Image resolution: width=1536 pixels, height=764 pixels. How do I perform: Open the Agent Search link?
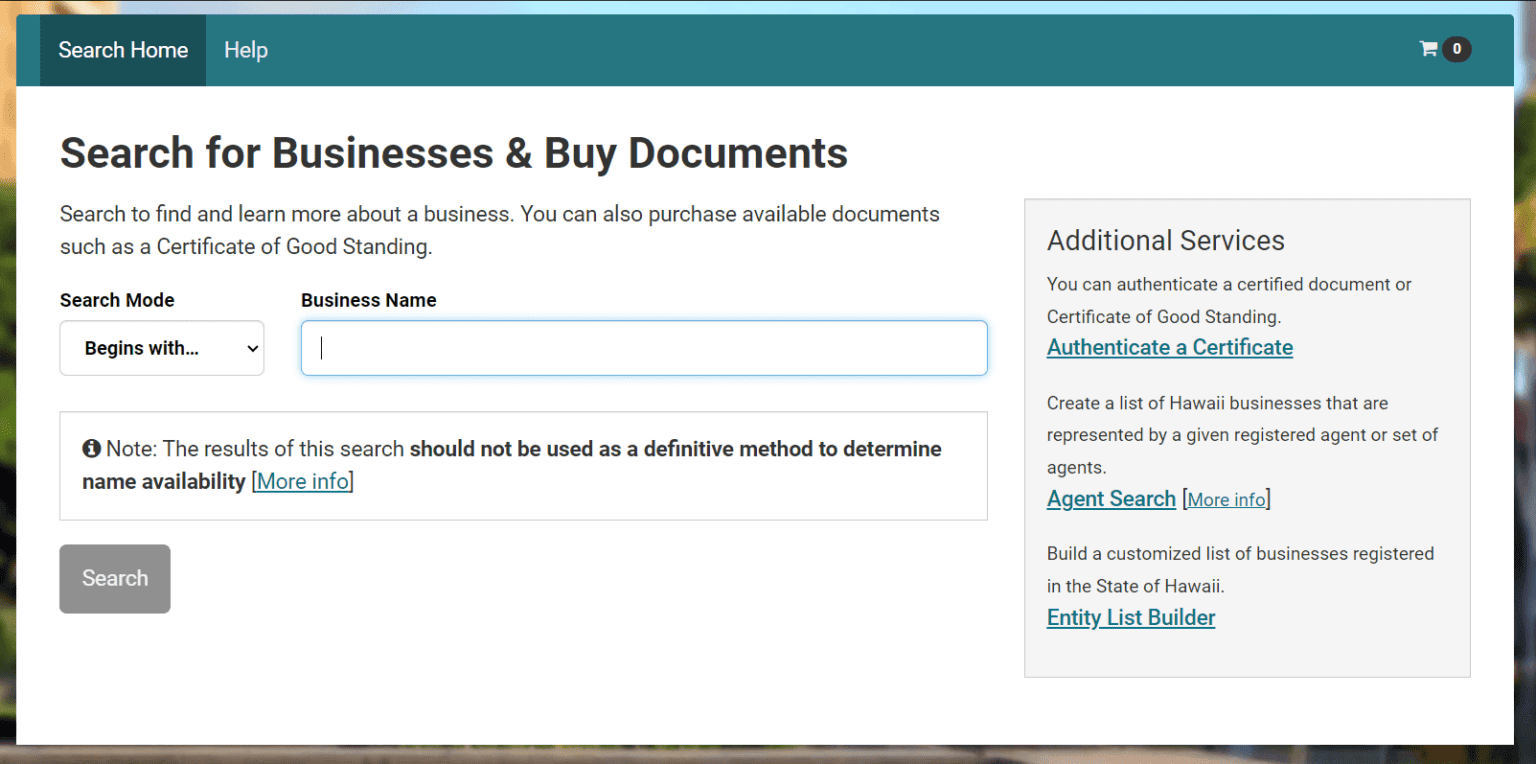click(1111, 498)
